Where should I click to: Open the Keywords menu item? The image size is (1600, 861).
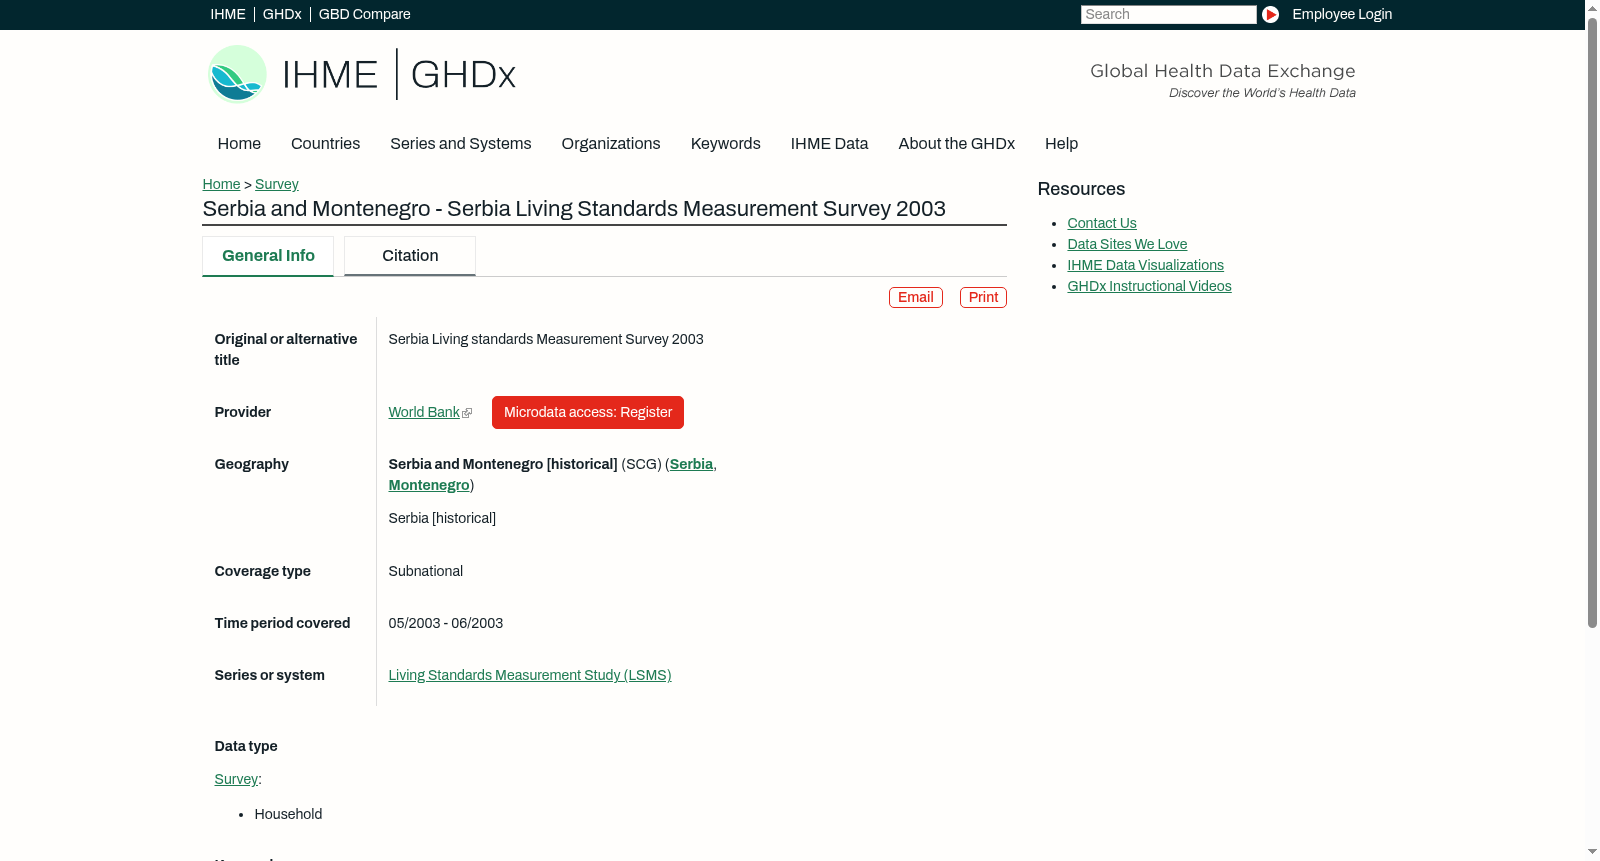click(726, 144)
